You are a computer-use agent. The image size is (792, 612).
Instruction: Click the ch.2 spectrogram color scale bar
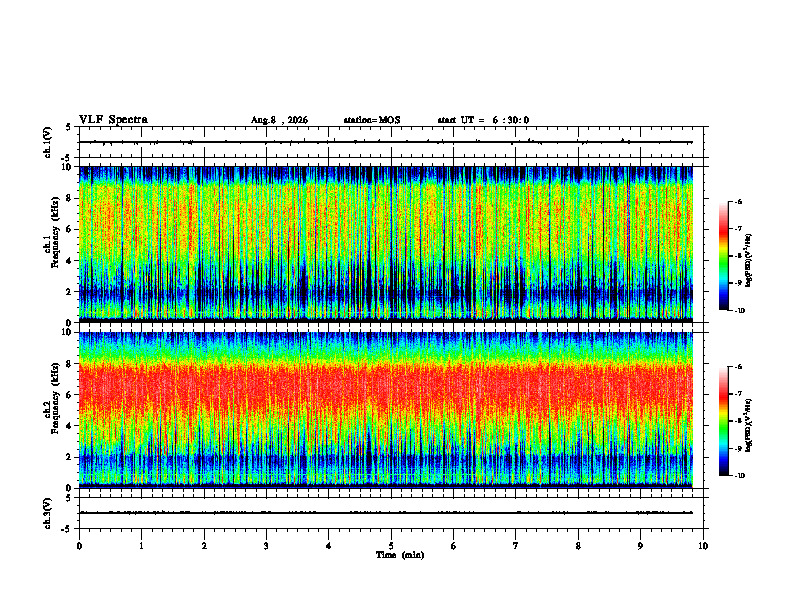point(723,421)
